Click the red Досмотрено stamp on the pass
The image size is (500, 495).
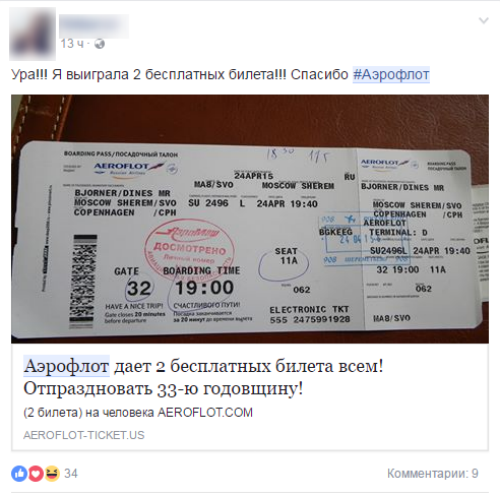pos(189,246)
